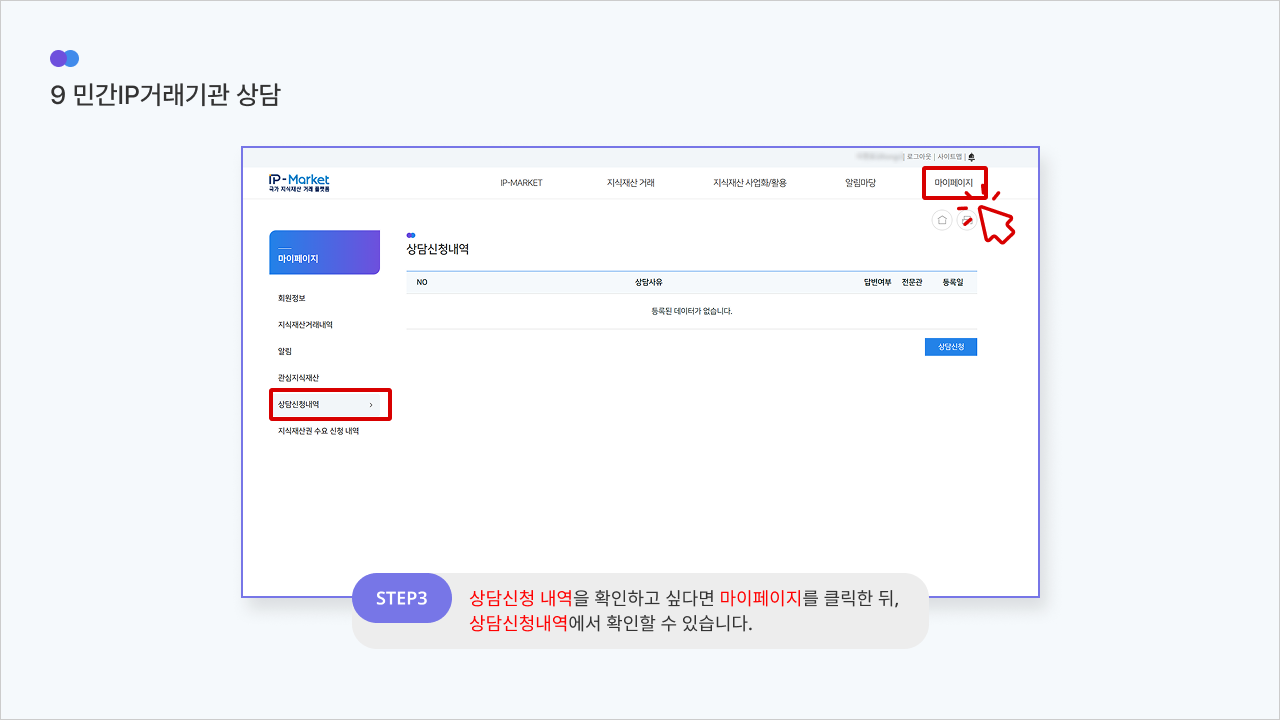This screenshot has height=720, width=1280.
Task: Click the print icon beside home
Action: pos(966,220)
